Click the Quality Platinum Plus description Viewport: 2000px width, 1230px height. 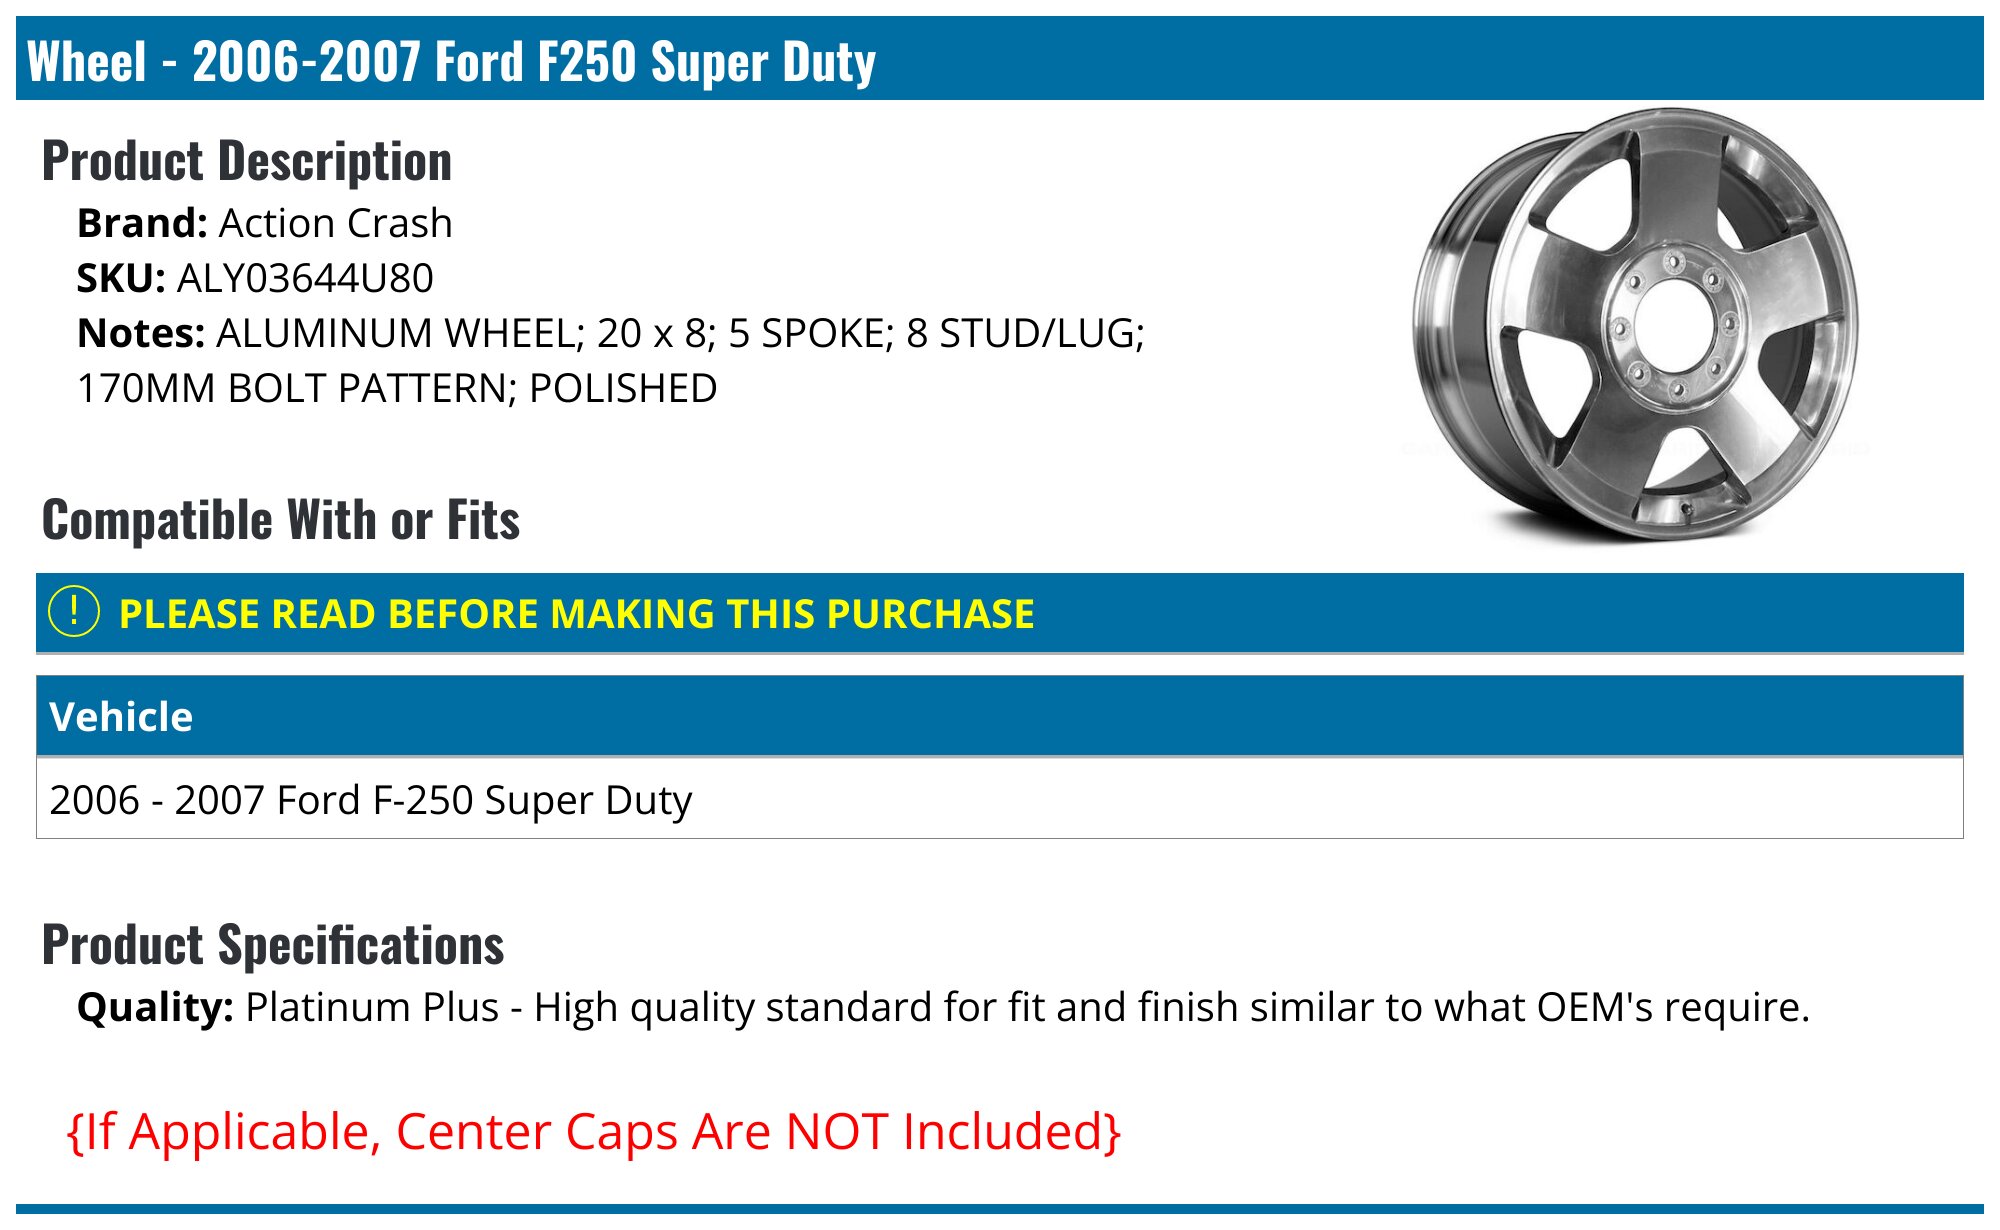click(1027, 1007)
